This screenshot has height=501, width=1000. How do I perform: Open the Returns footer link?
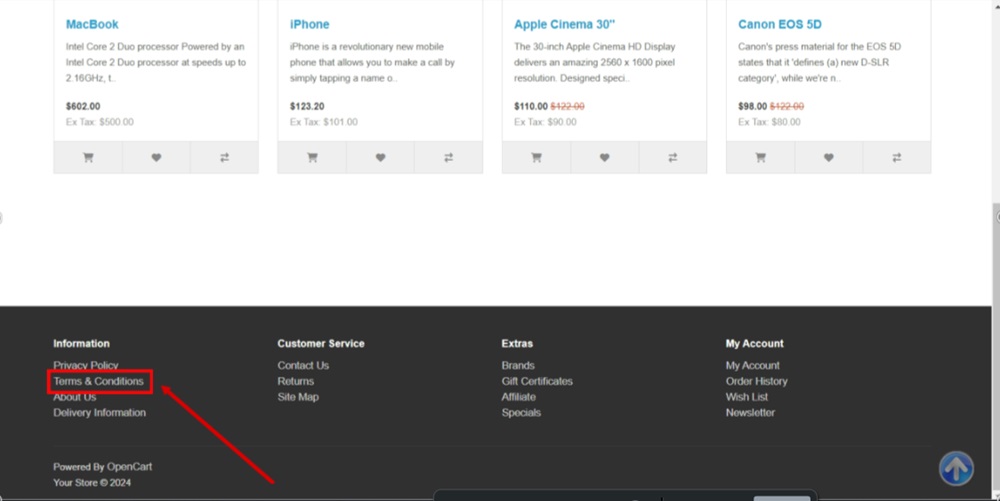click(x=295, y=381)
